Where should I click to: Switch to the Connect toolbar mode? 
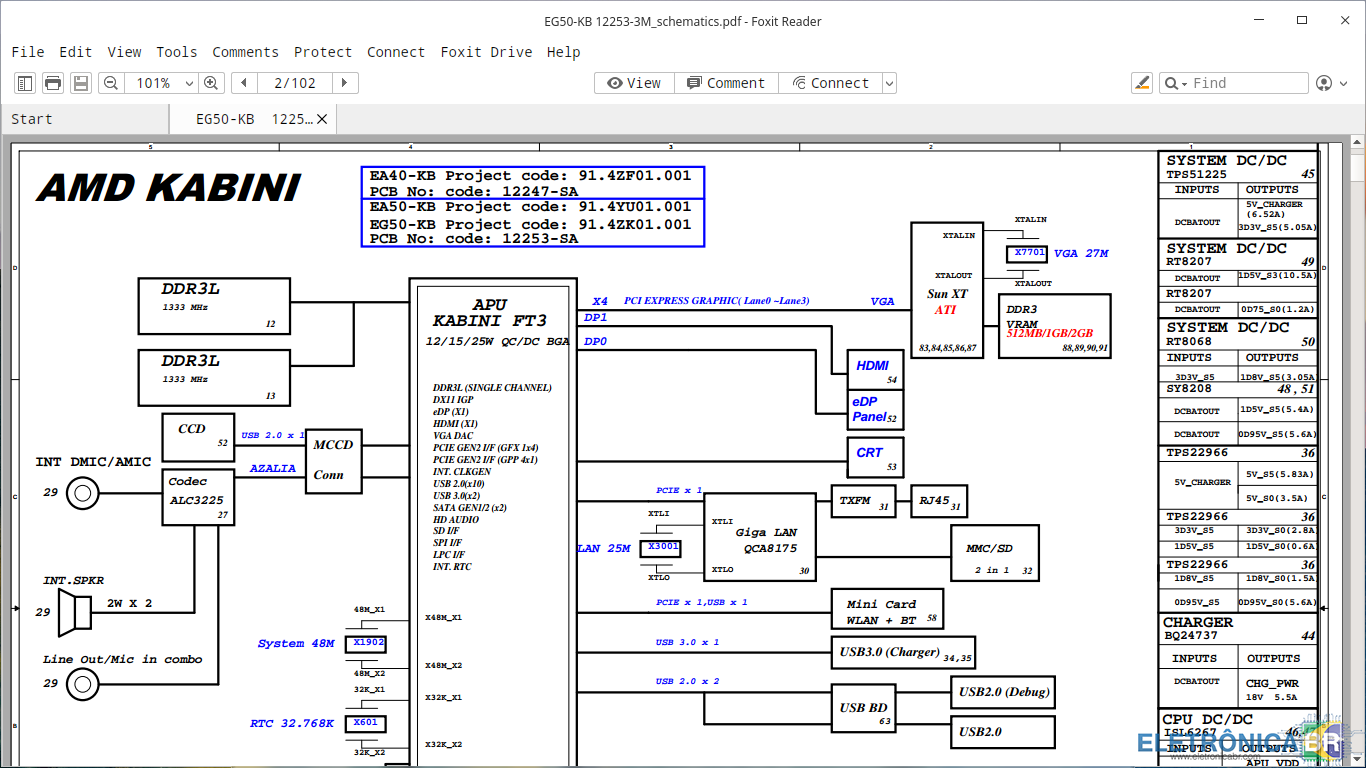pyautogui.click(x=830, y=83)
